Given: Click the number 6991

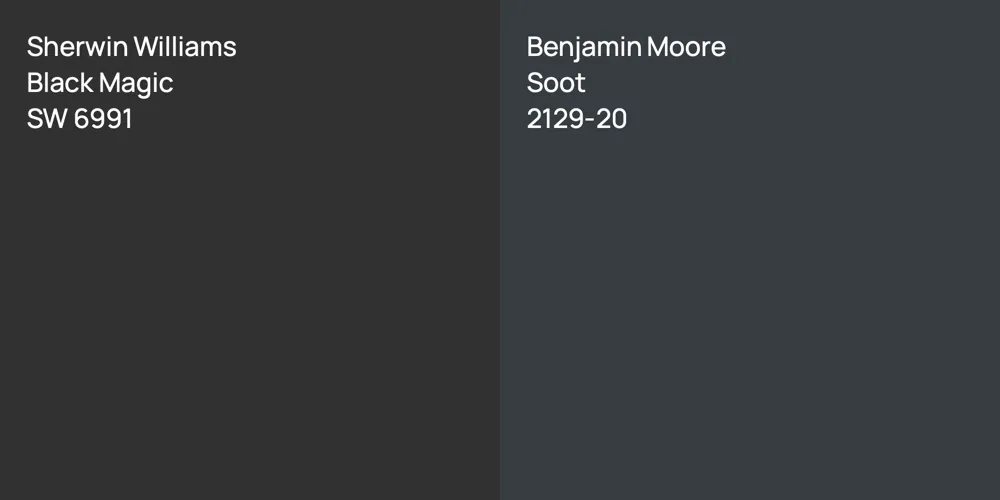Looking at the screenshot, I should click(103, 119).
